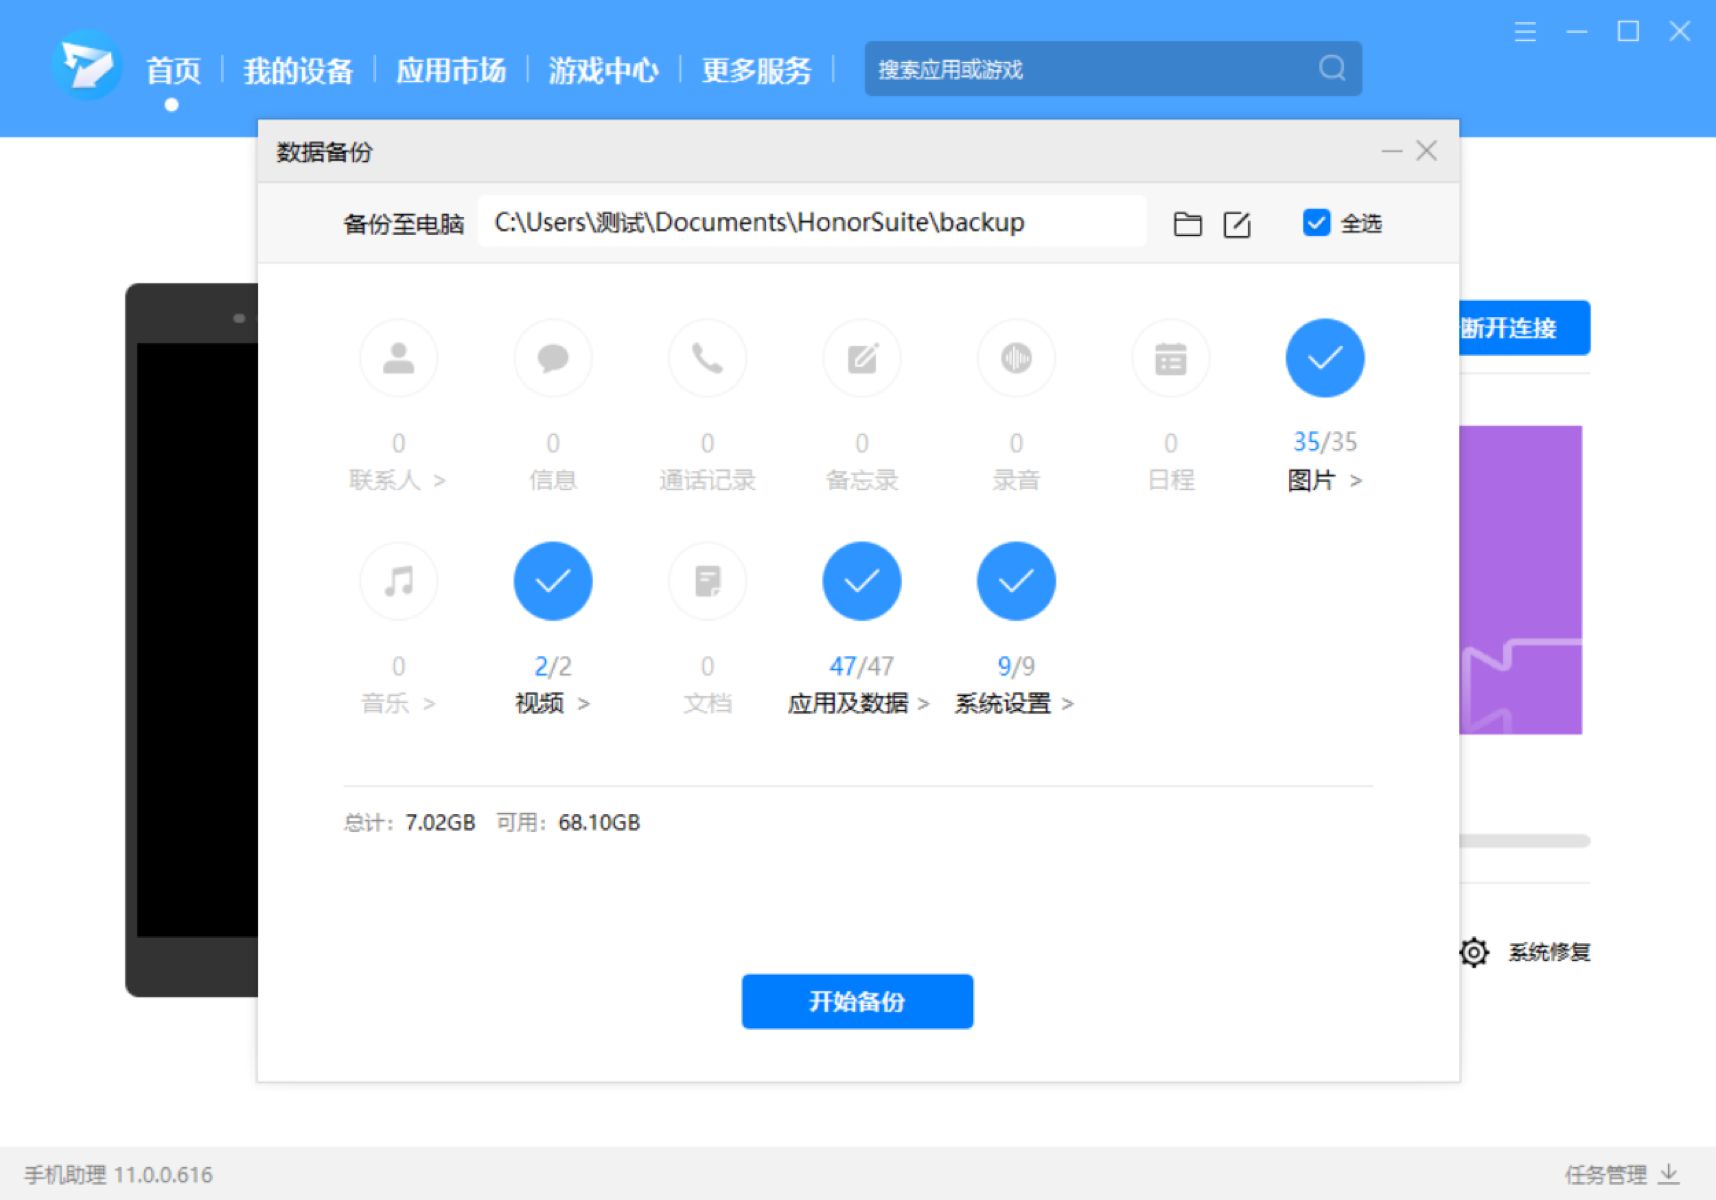Viewport: 1716px width, 1200px height.
Task: Expand the 系统设置 detail view
Action: [x=1069, y=703]
